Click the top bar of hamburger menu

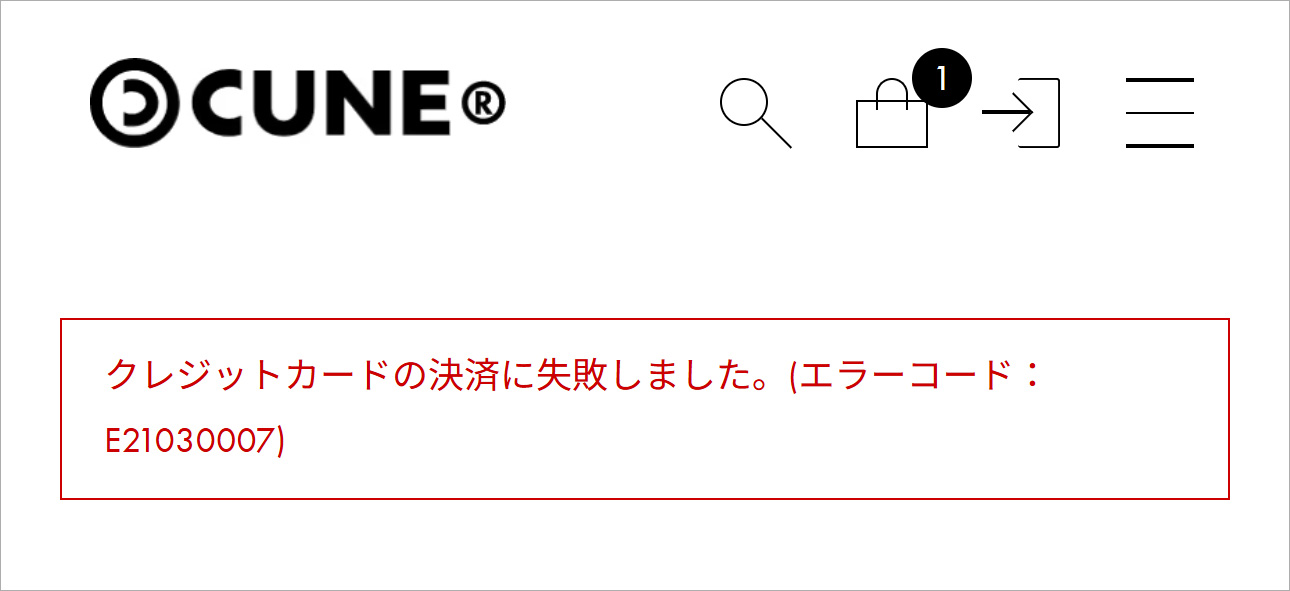point(1160,80)
